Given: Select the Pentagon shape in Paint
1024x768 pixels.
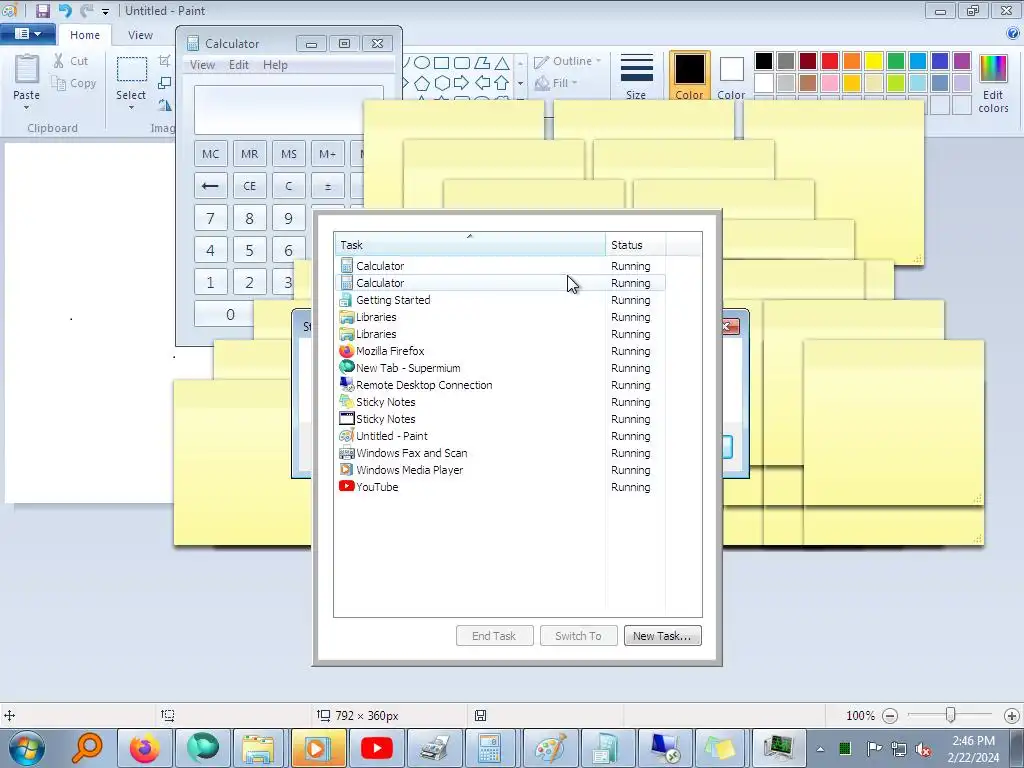Looking at the screenshot, I should pos(422,83).
